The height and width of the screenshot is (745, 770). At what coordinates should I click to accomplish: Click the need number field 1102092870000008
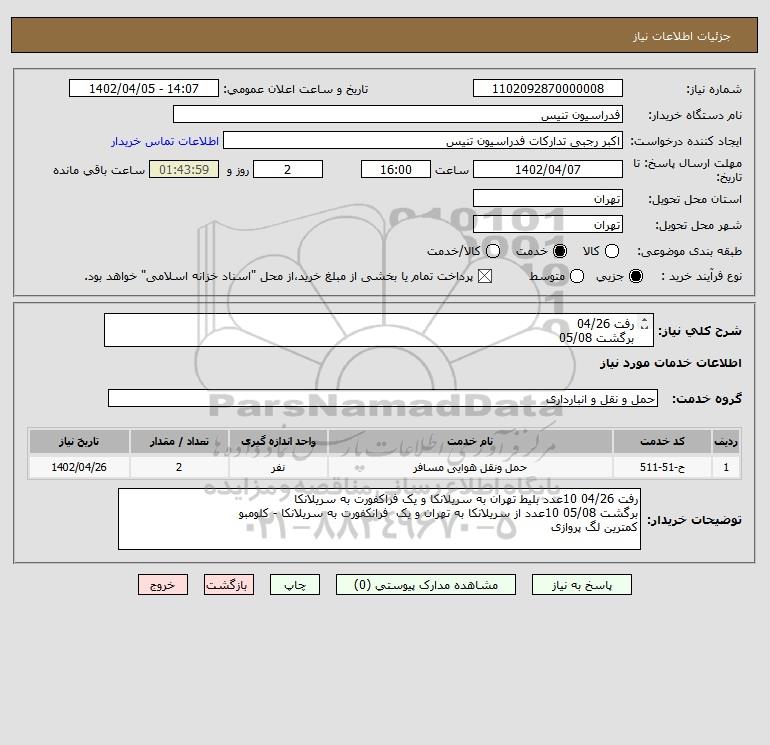[548, 88]
